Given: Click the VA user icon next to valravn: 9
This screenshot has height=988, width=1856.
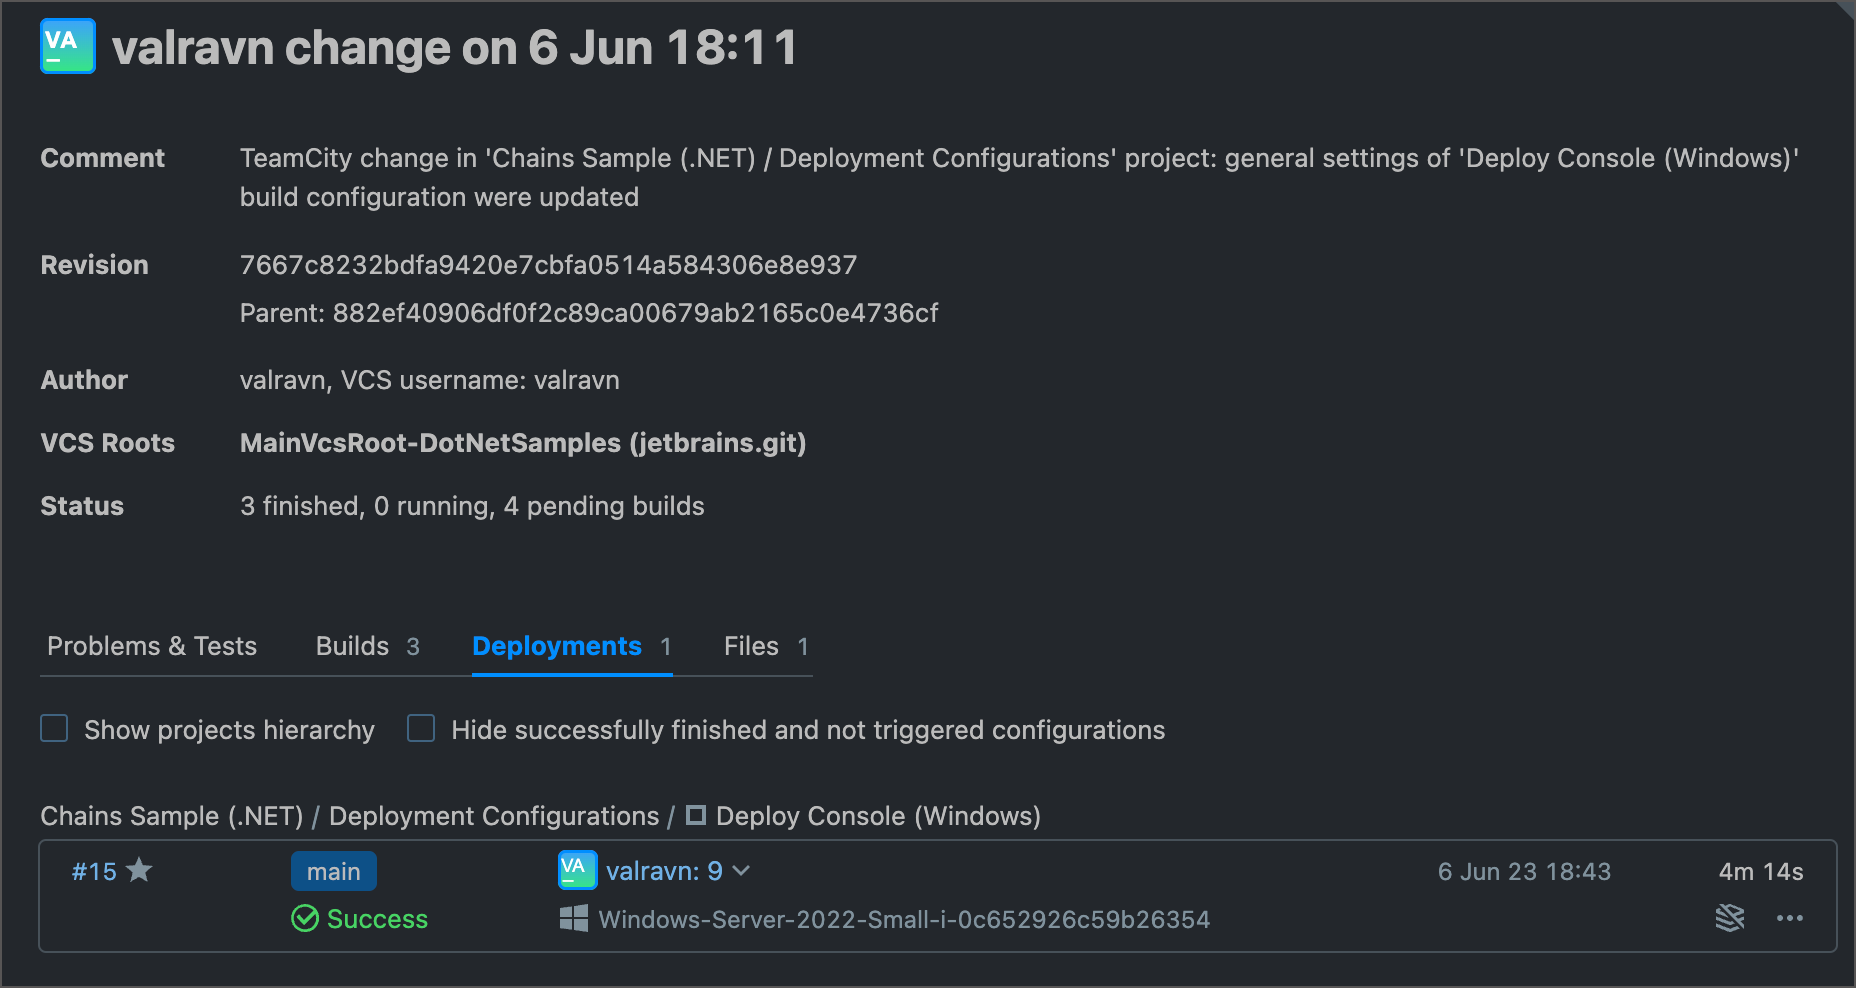Looking at the screenshot, I should pyautogui.click(x=575, y=870).
